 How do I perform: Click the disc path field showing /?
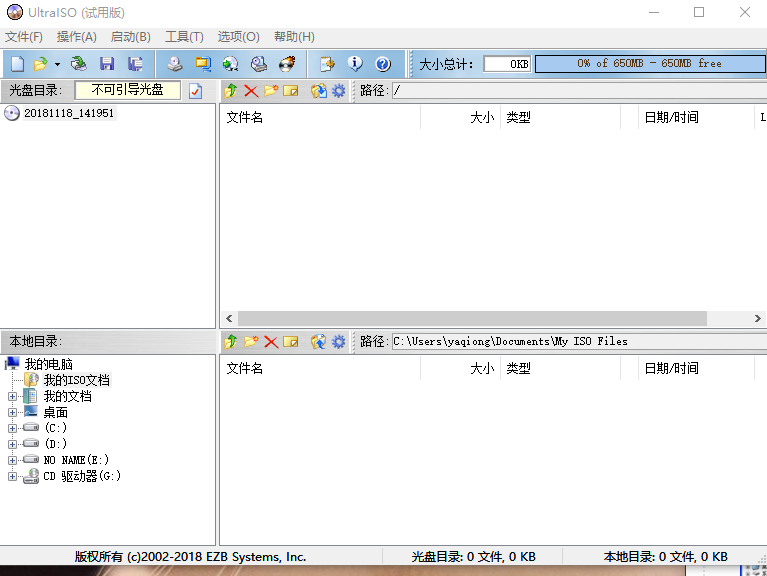tap(579, 90)
